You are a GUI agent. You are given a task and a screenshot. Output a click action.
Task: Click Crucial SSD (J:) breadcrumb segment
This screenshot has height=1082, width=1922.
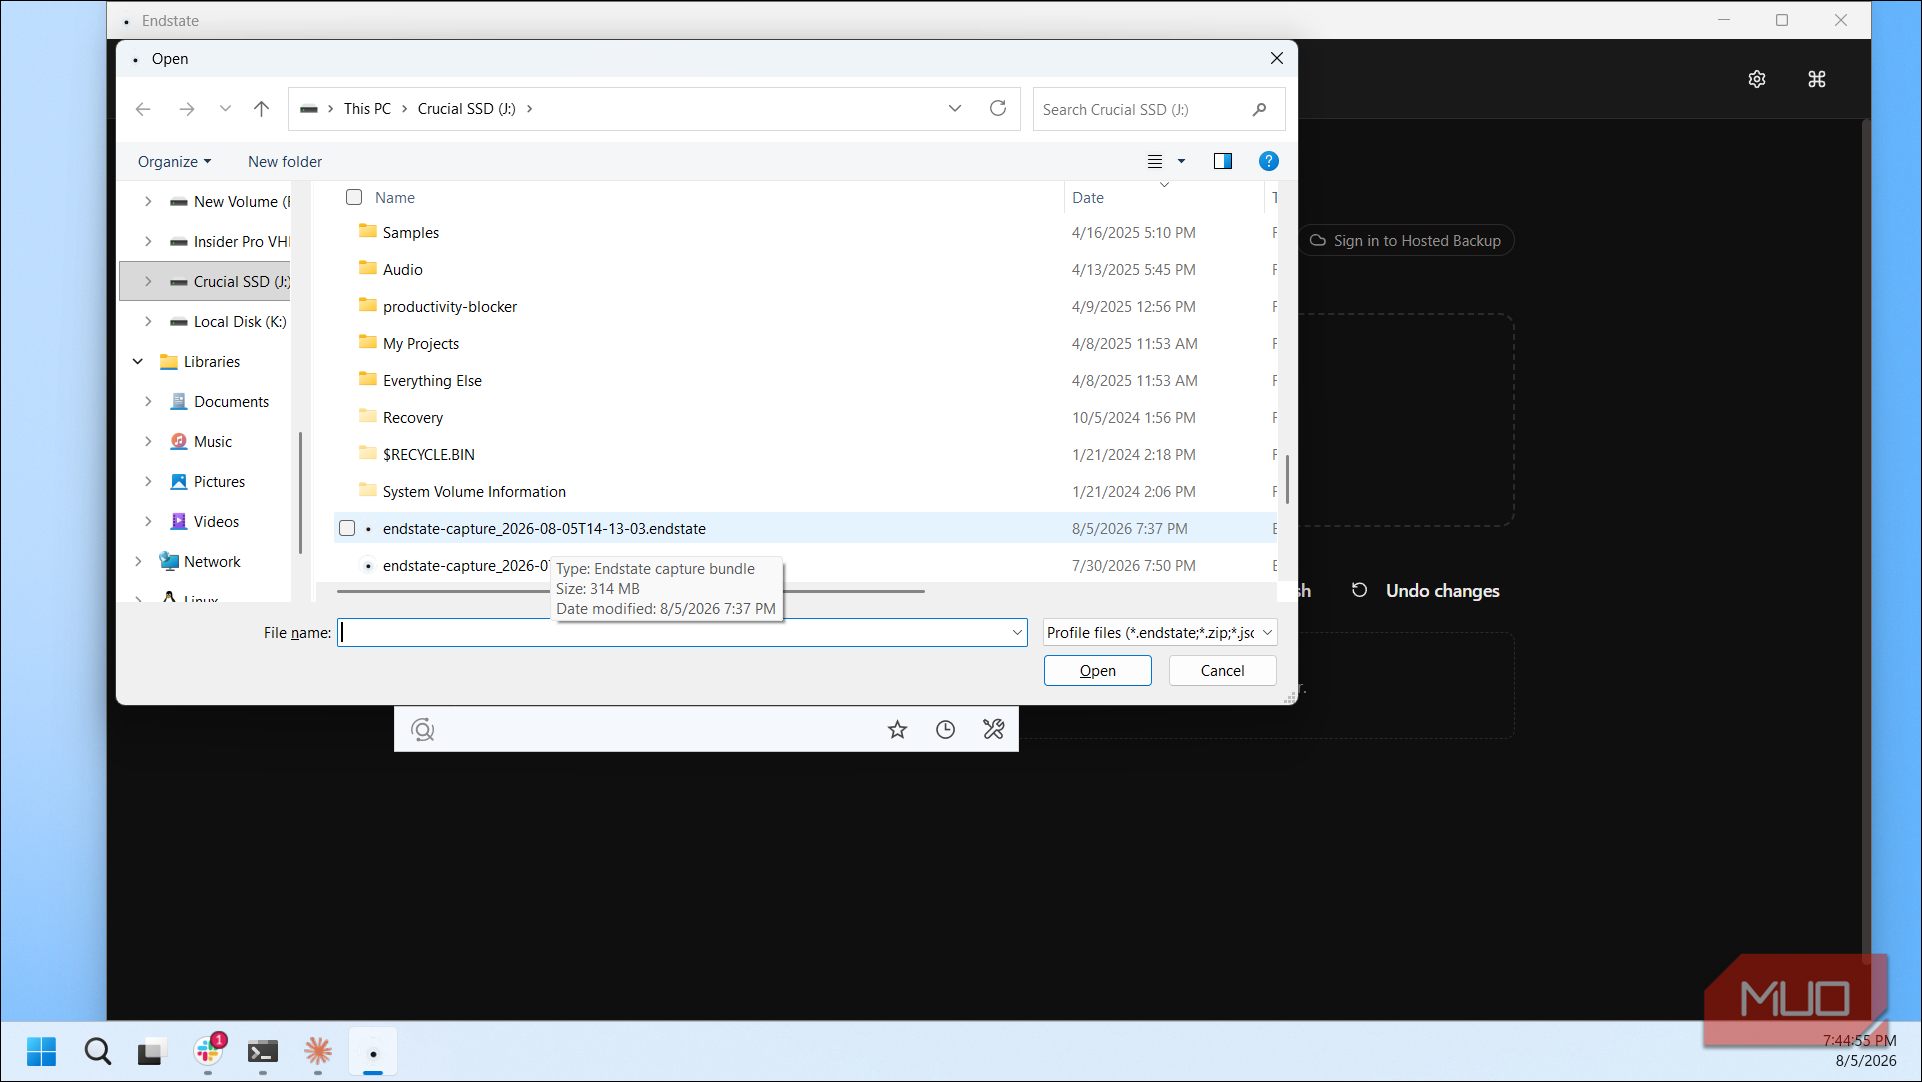[466, 109]
